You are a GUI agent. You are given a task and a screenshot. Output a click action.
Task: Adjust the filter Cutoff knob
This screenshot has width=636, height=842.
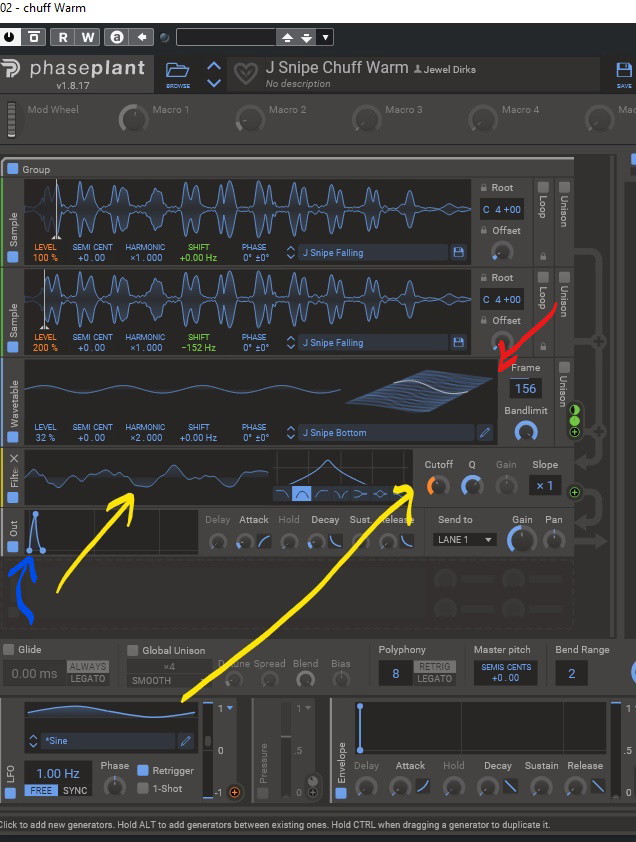tap(438, 486)
